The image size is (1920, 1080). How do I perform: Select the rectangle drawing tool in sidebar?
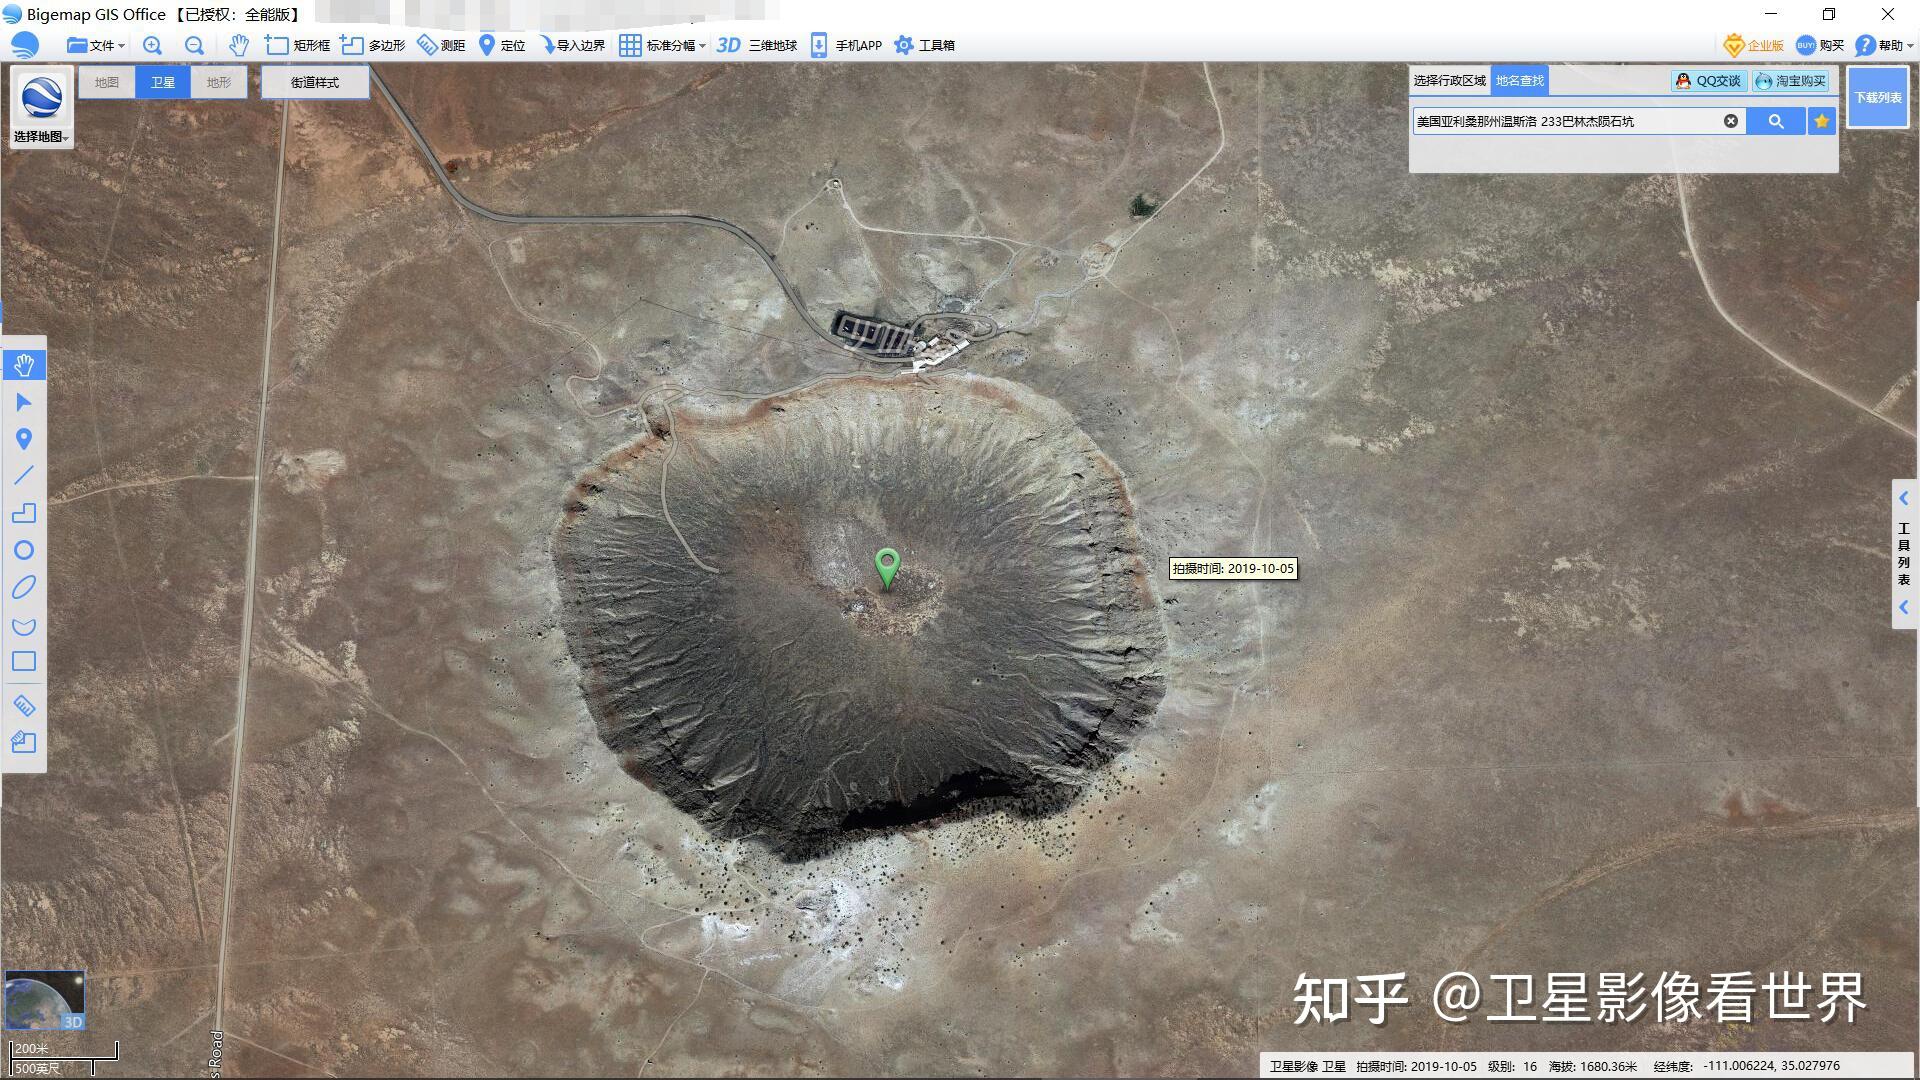(x=24, y=661)
